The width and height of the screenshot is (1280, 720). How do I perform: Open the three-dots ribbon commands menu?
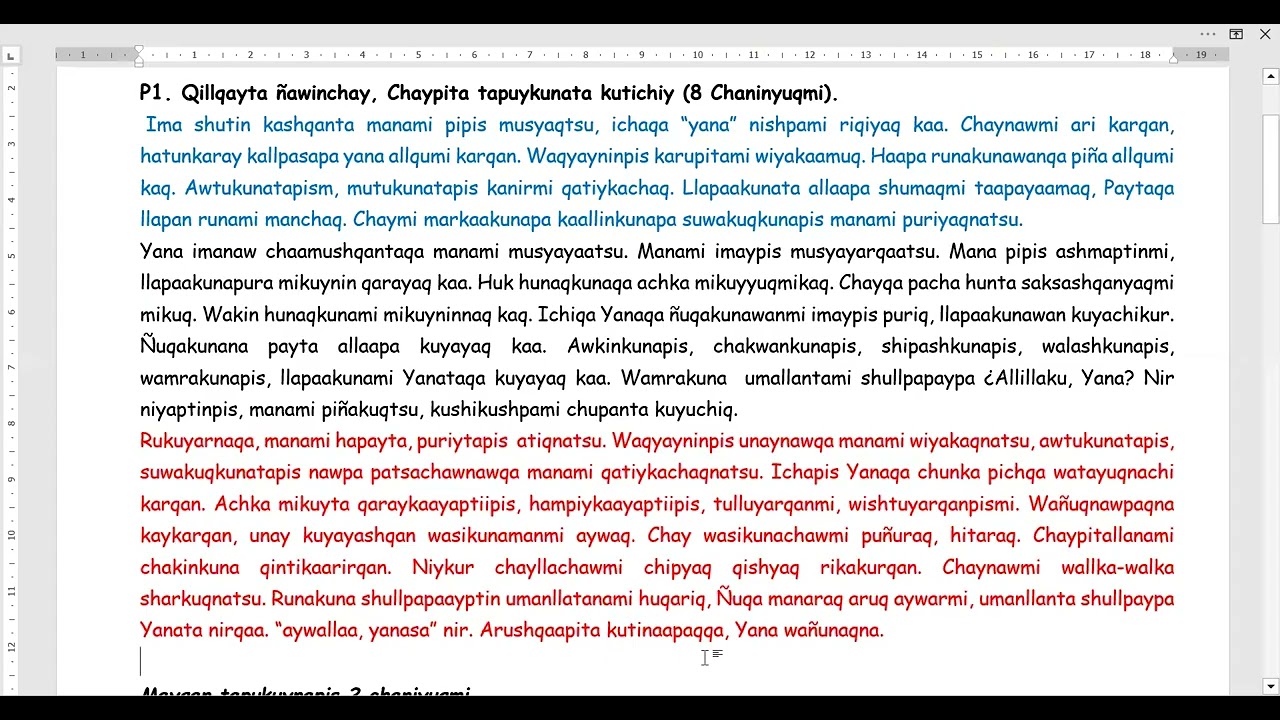click(1208, 34)
